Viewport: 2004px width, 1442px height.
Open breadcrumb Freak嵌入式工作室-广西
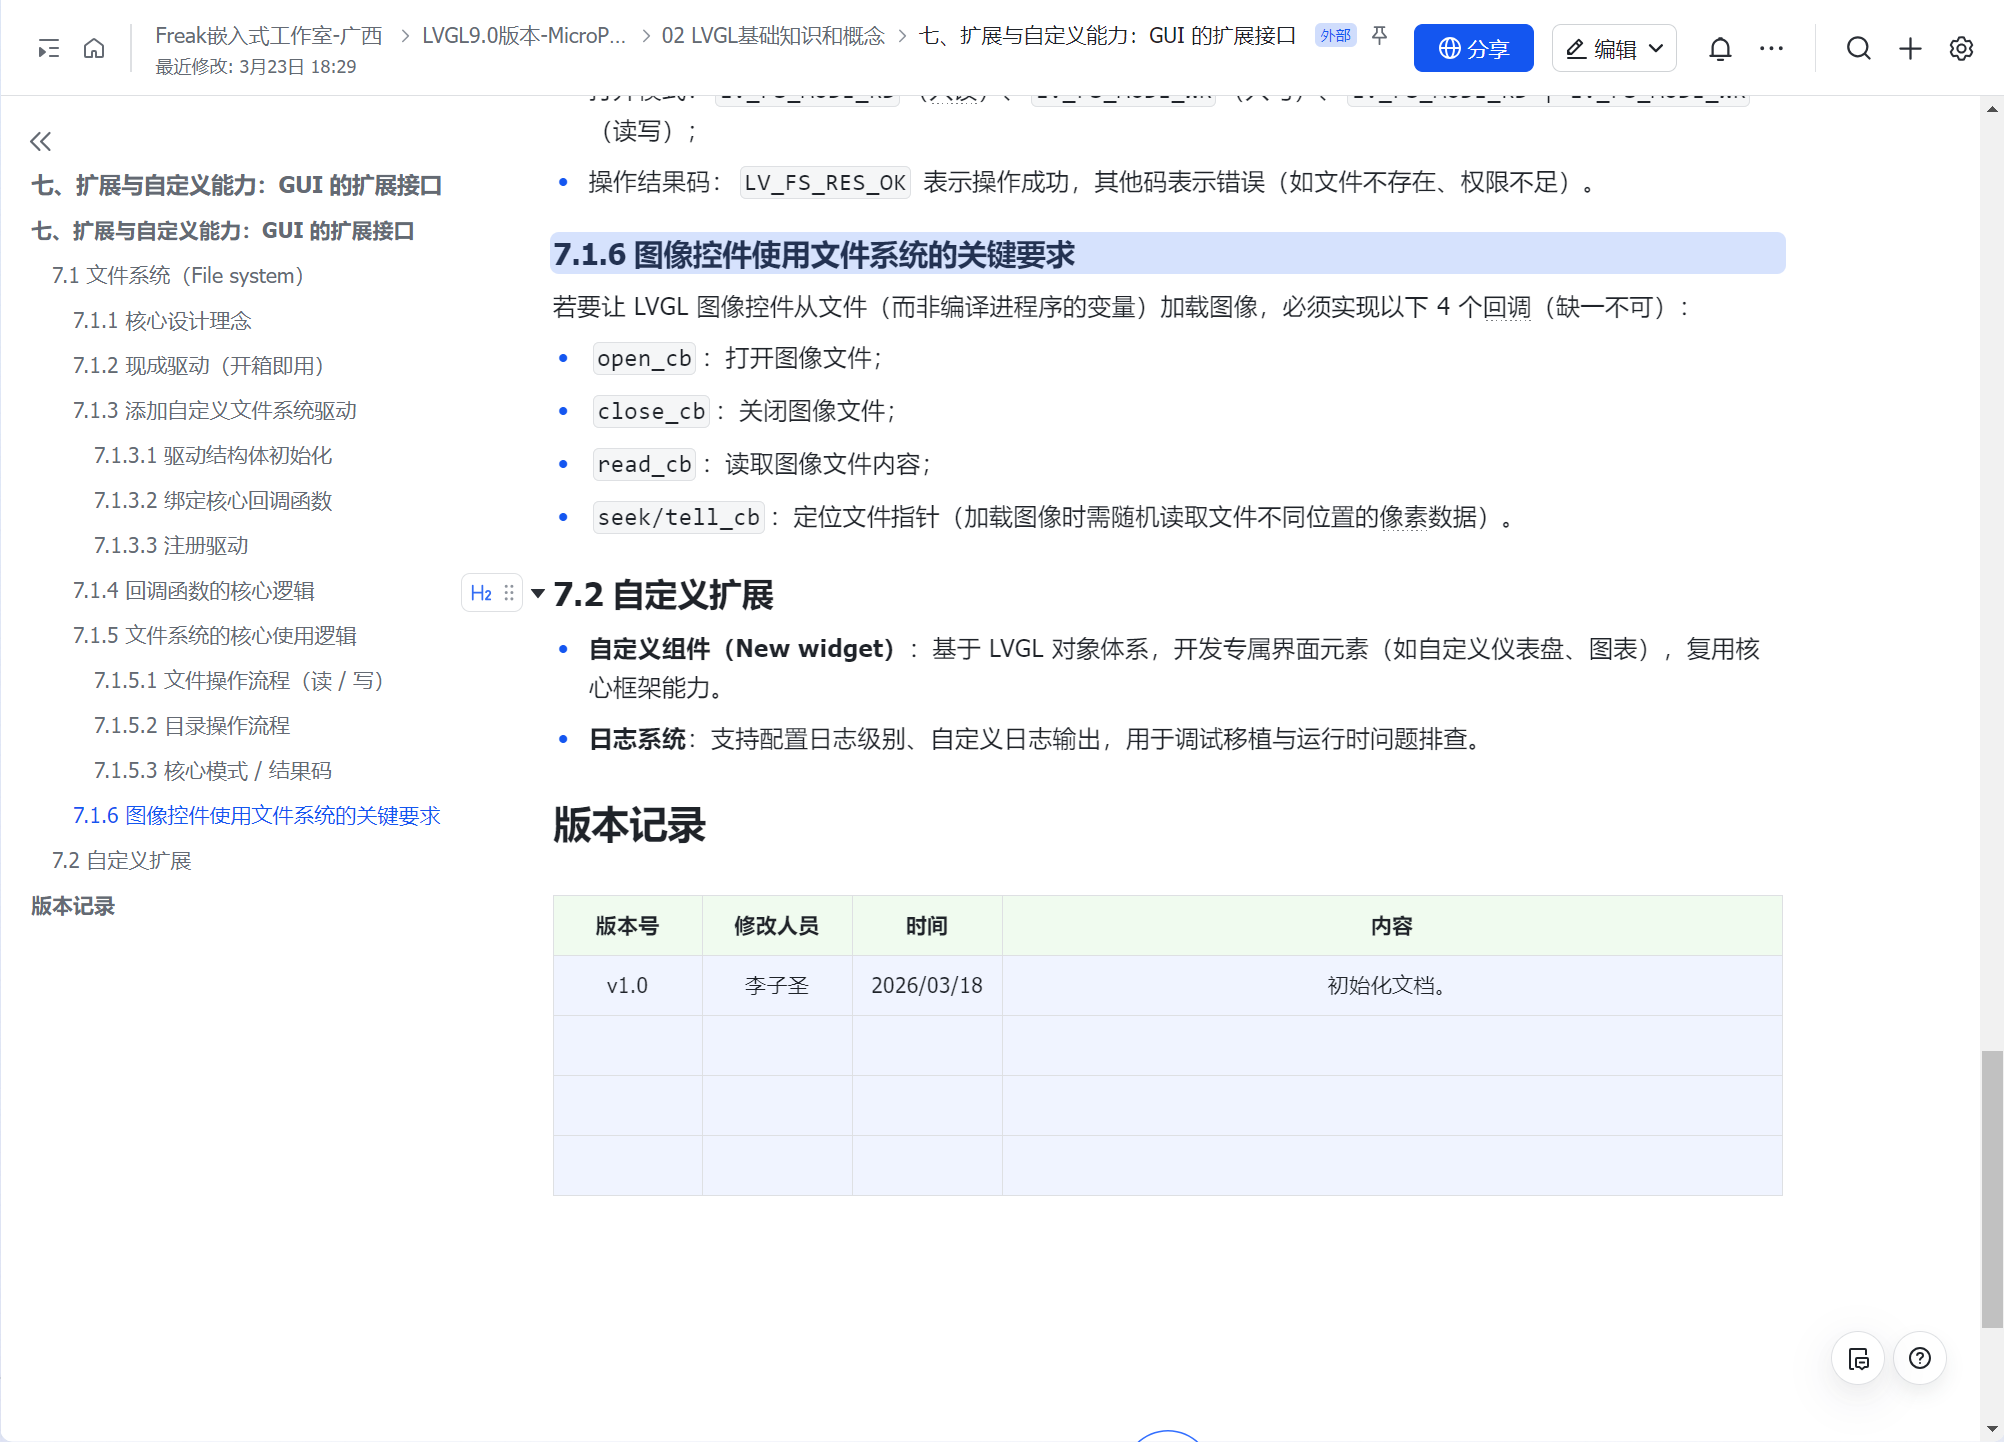(x=268, y=36)
